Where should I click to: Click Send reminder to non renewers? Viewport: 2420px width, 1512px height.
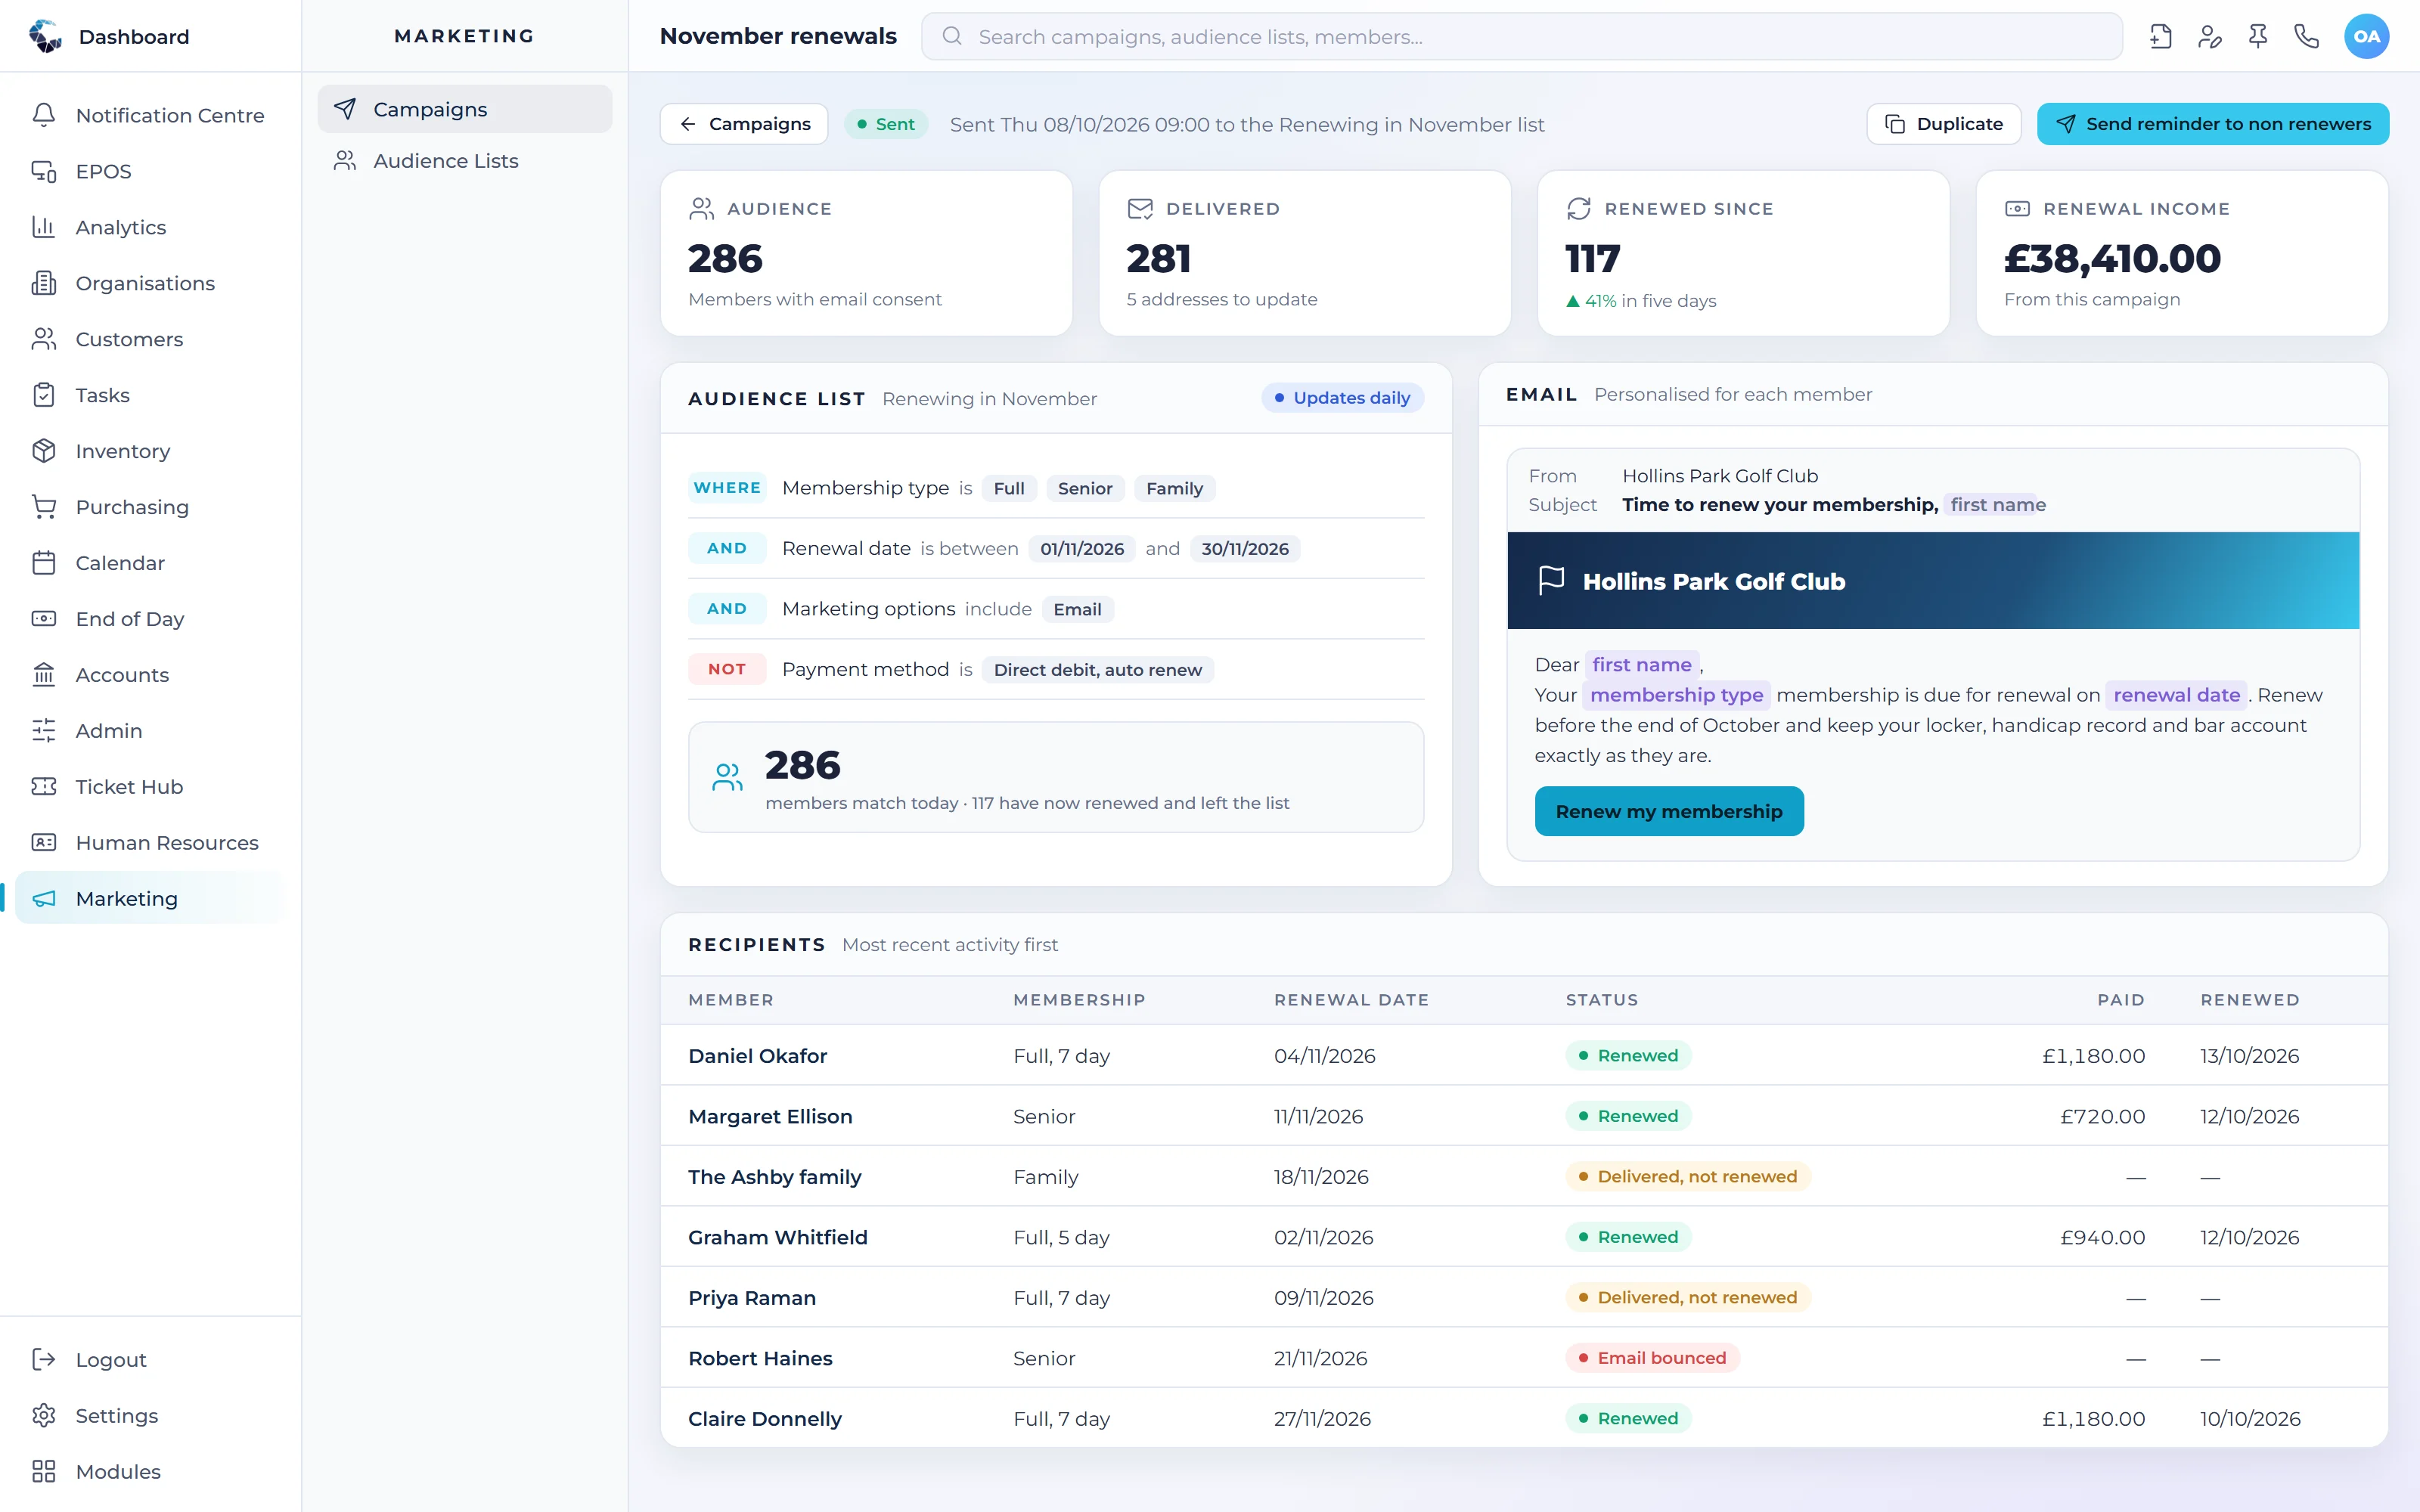pos(2213,124)
